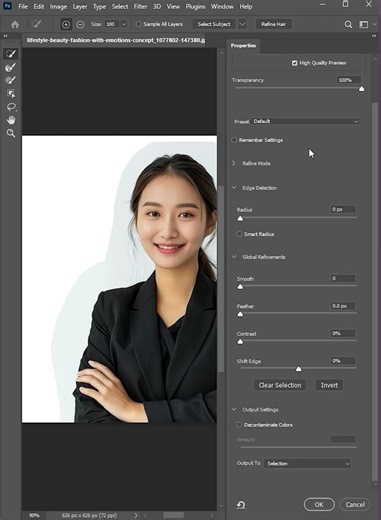
Task: Click the Refine Hair button
Action: point(274,24)
